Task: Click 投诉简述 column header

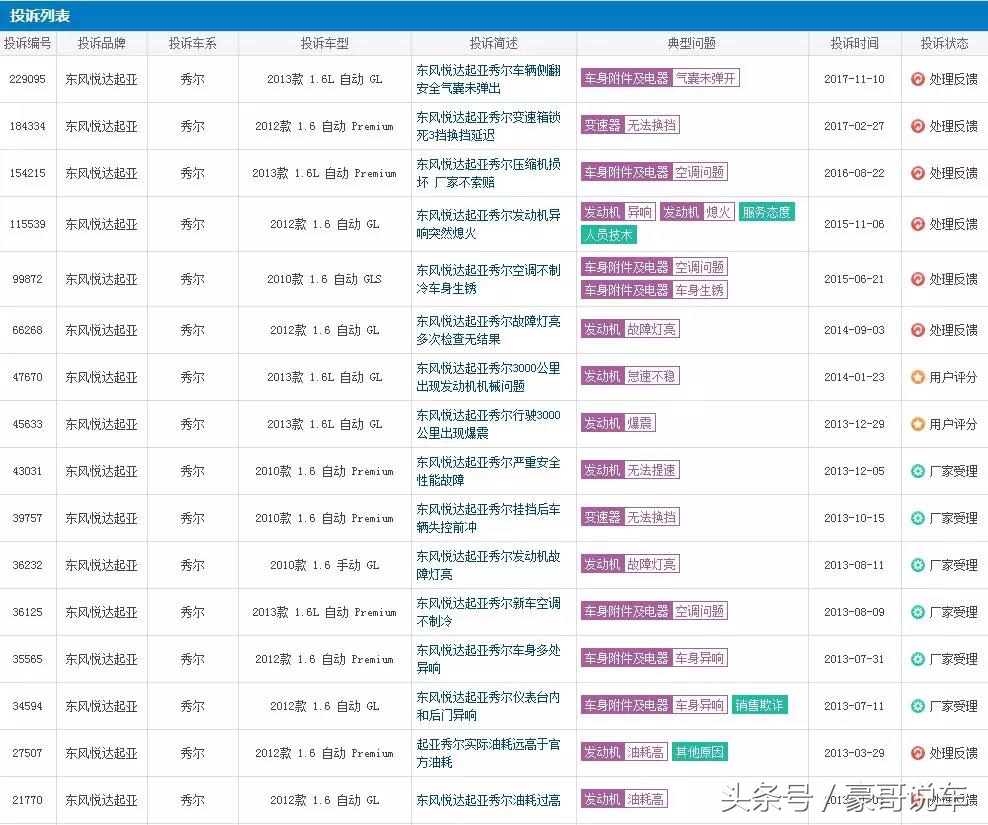Action: pos(493,43)
